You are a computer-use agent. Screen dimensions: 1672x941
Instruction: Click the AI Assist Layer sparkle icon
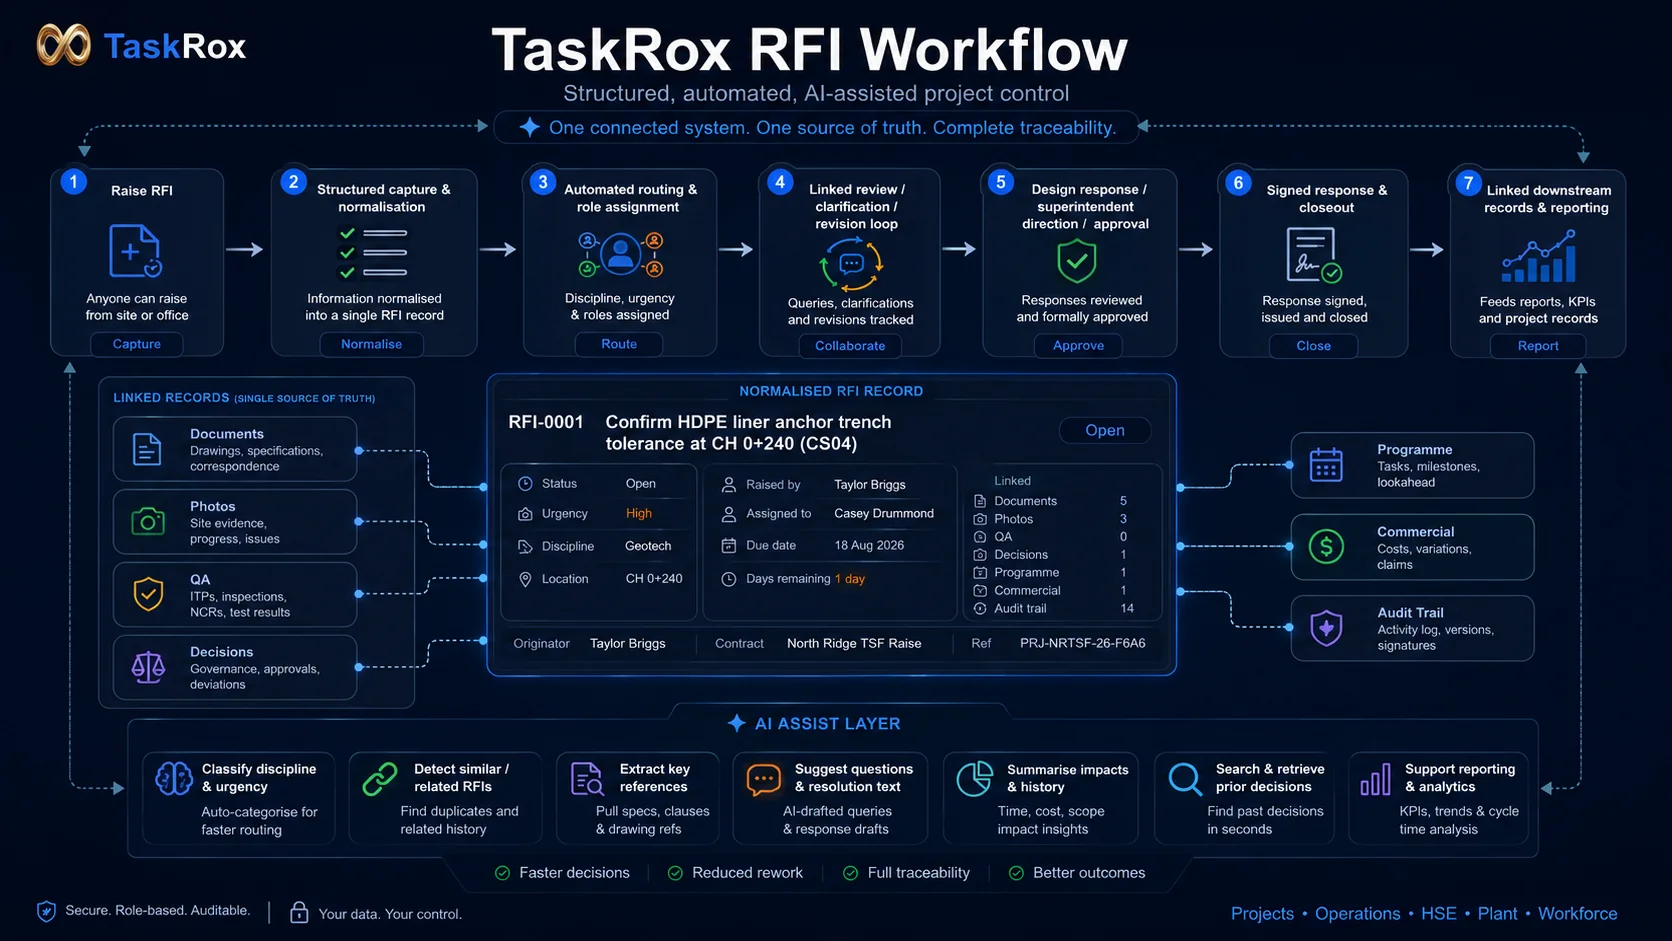736,723
